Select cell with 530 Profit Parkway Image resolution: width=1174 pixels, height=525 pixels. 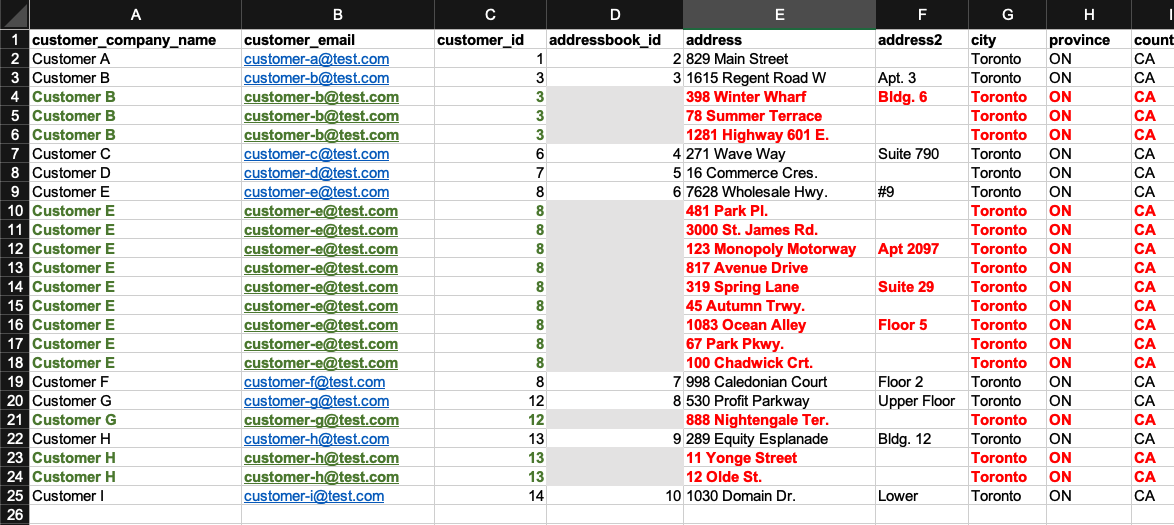click(779, 401)
